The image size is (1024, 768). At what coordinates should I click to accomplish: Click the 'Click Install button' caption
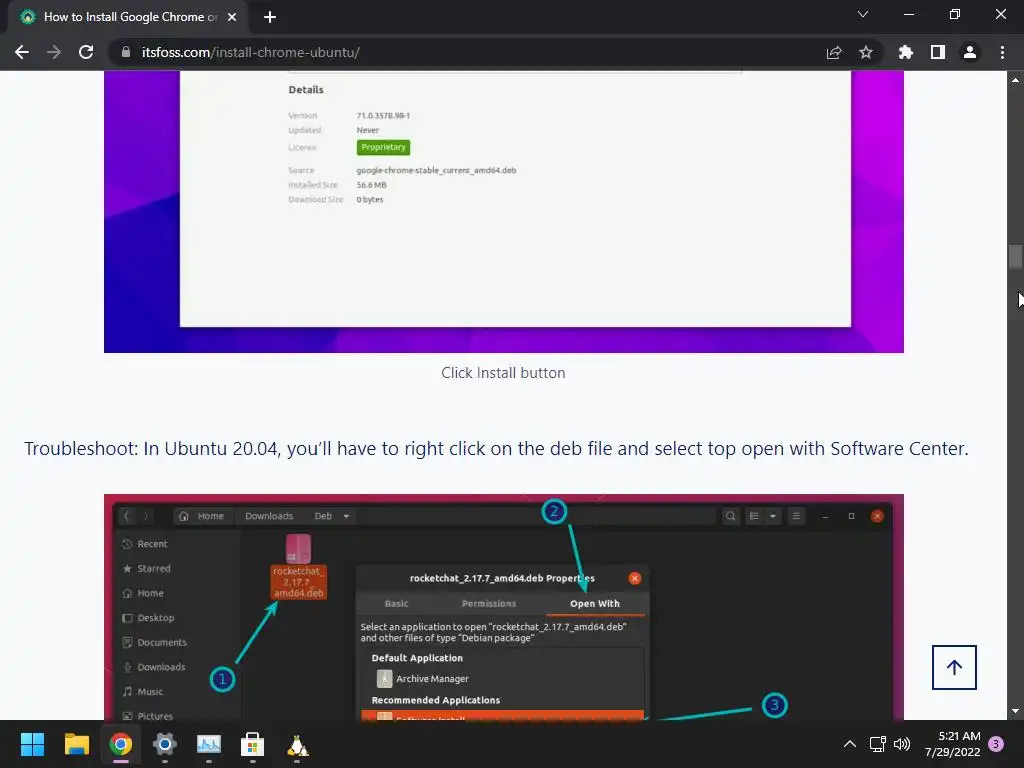503,373
